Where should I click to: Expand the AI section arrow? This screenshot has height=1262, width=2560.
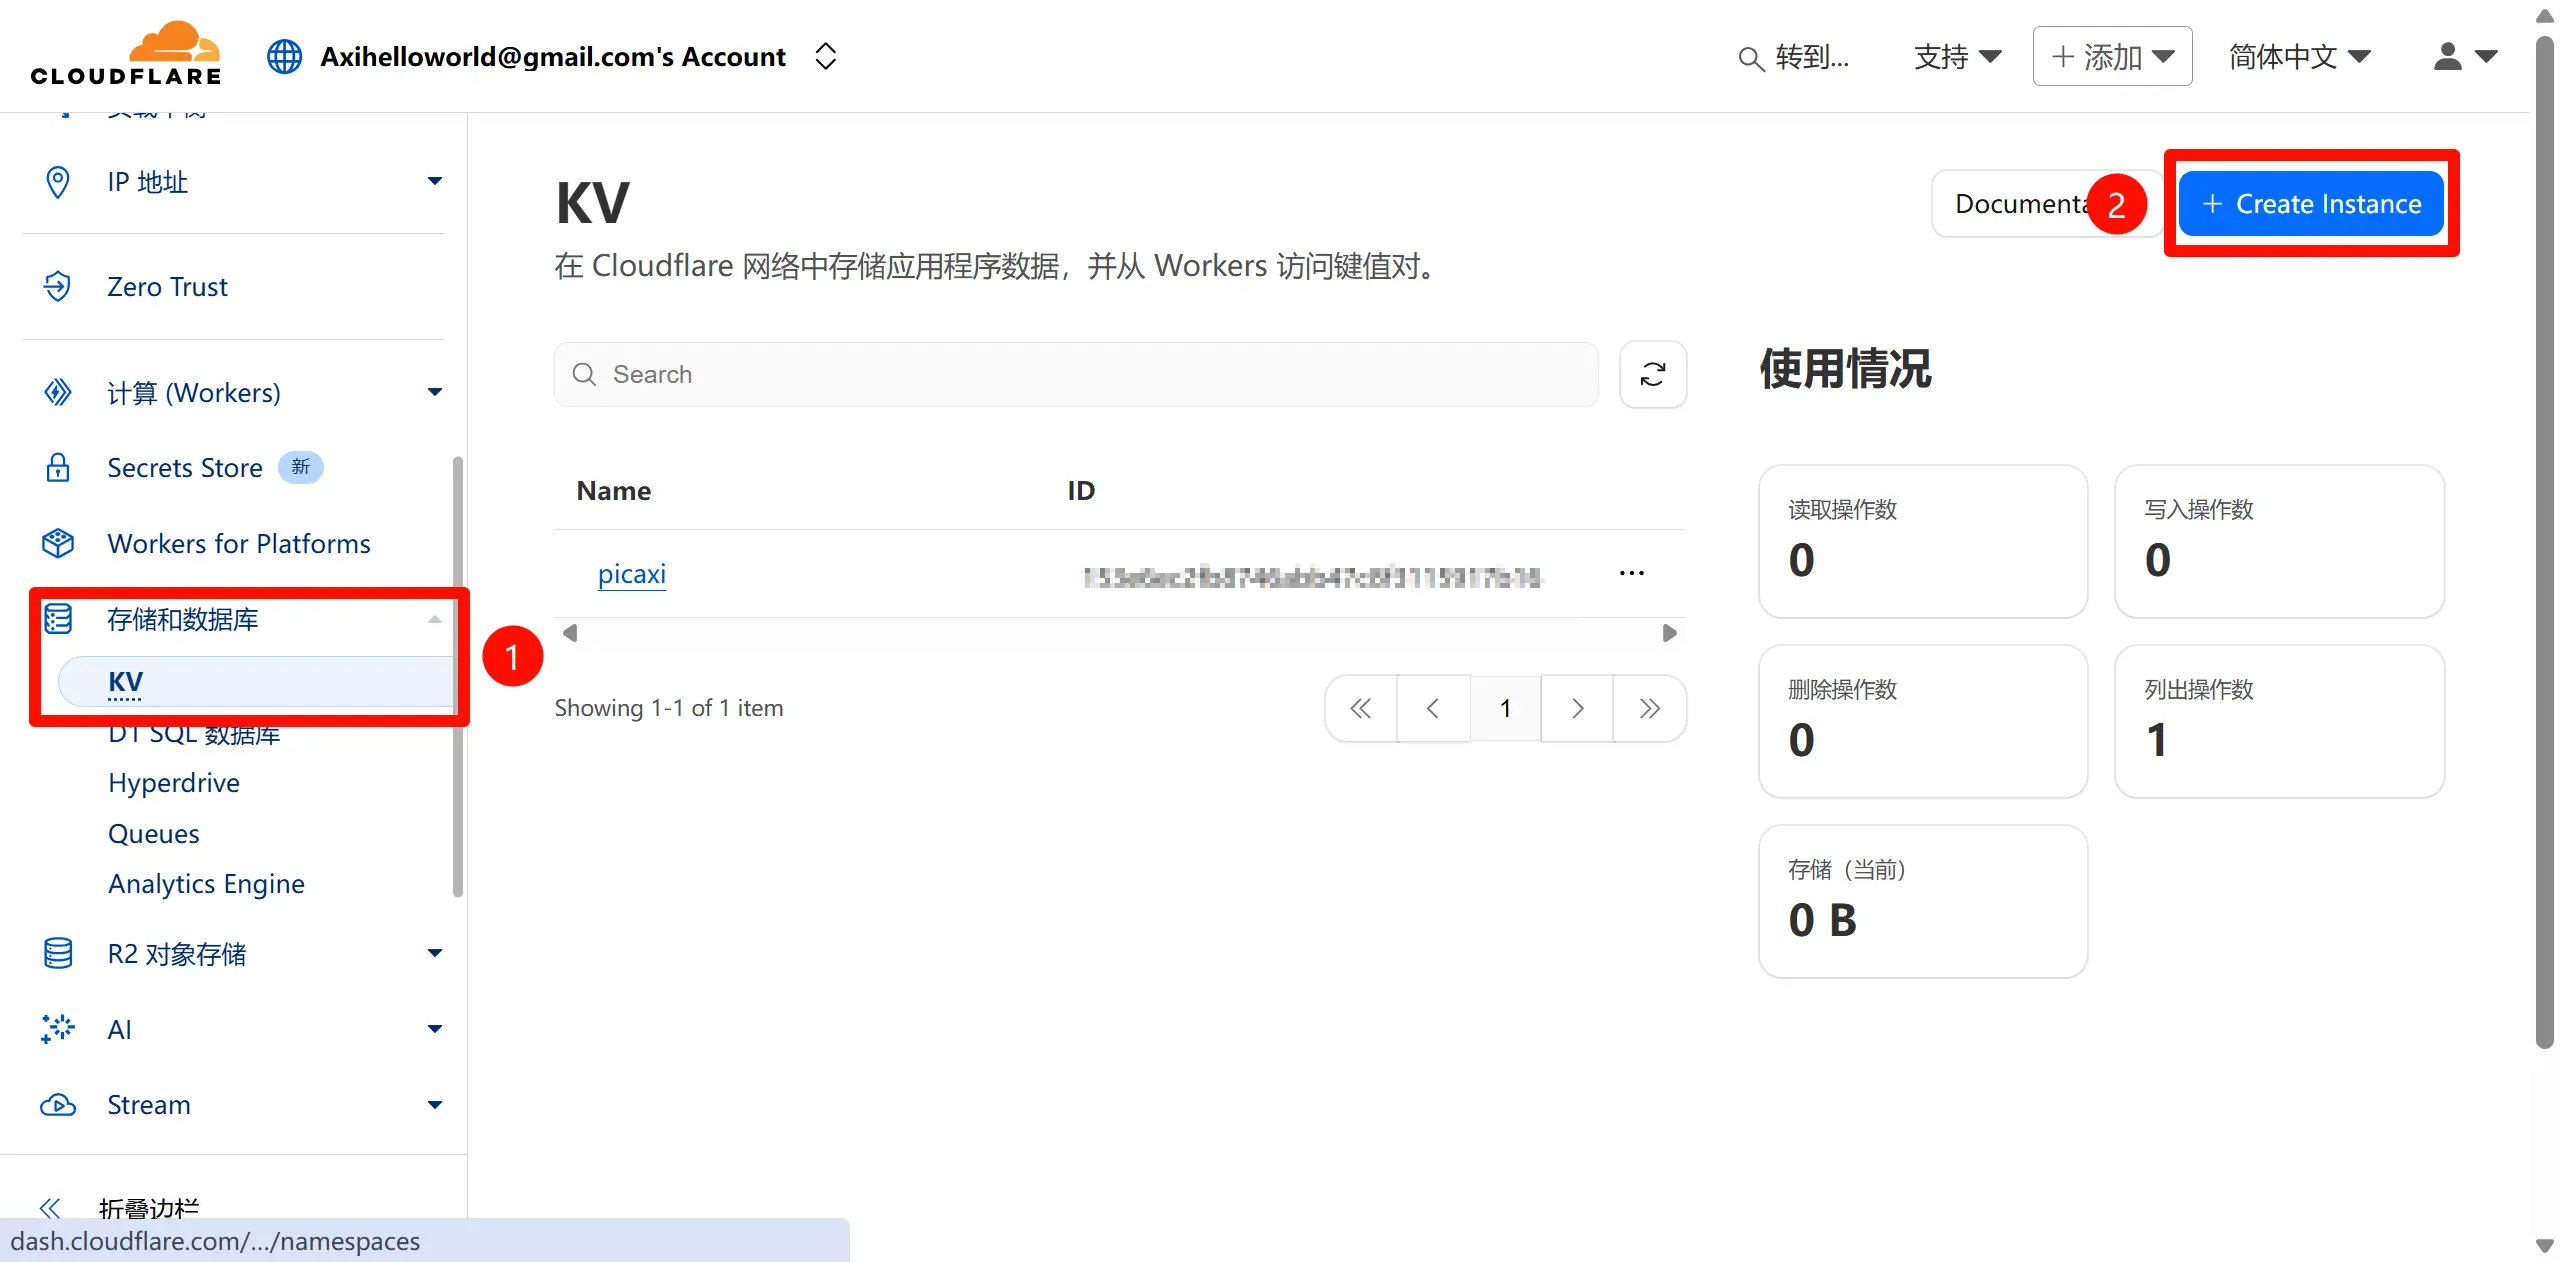click(x=435, y=1029)
